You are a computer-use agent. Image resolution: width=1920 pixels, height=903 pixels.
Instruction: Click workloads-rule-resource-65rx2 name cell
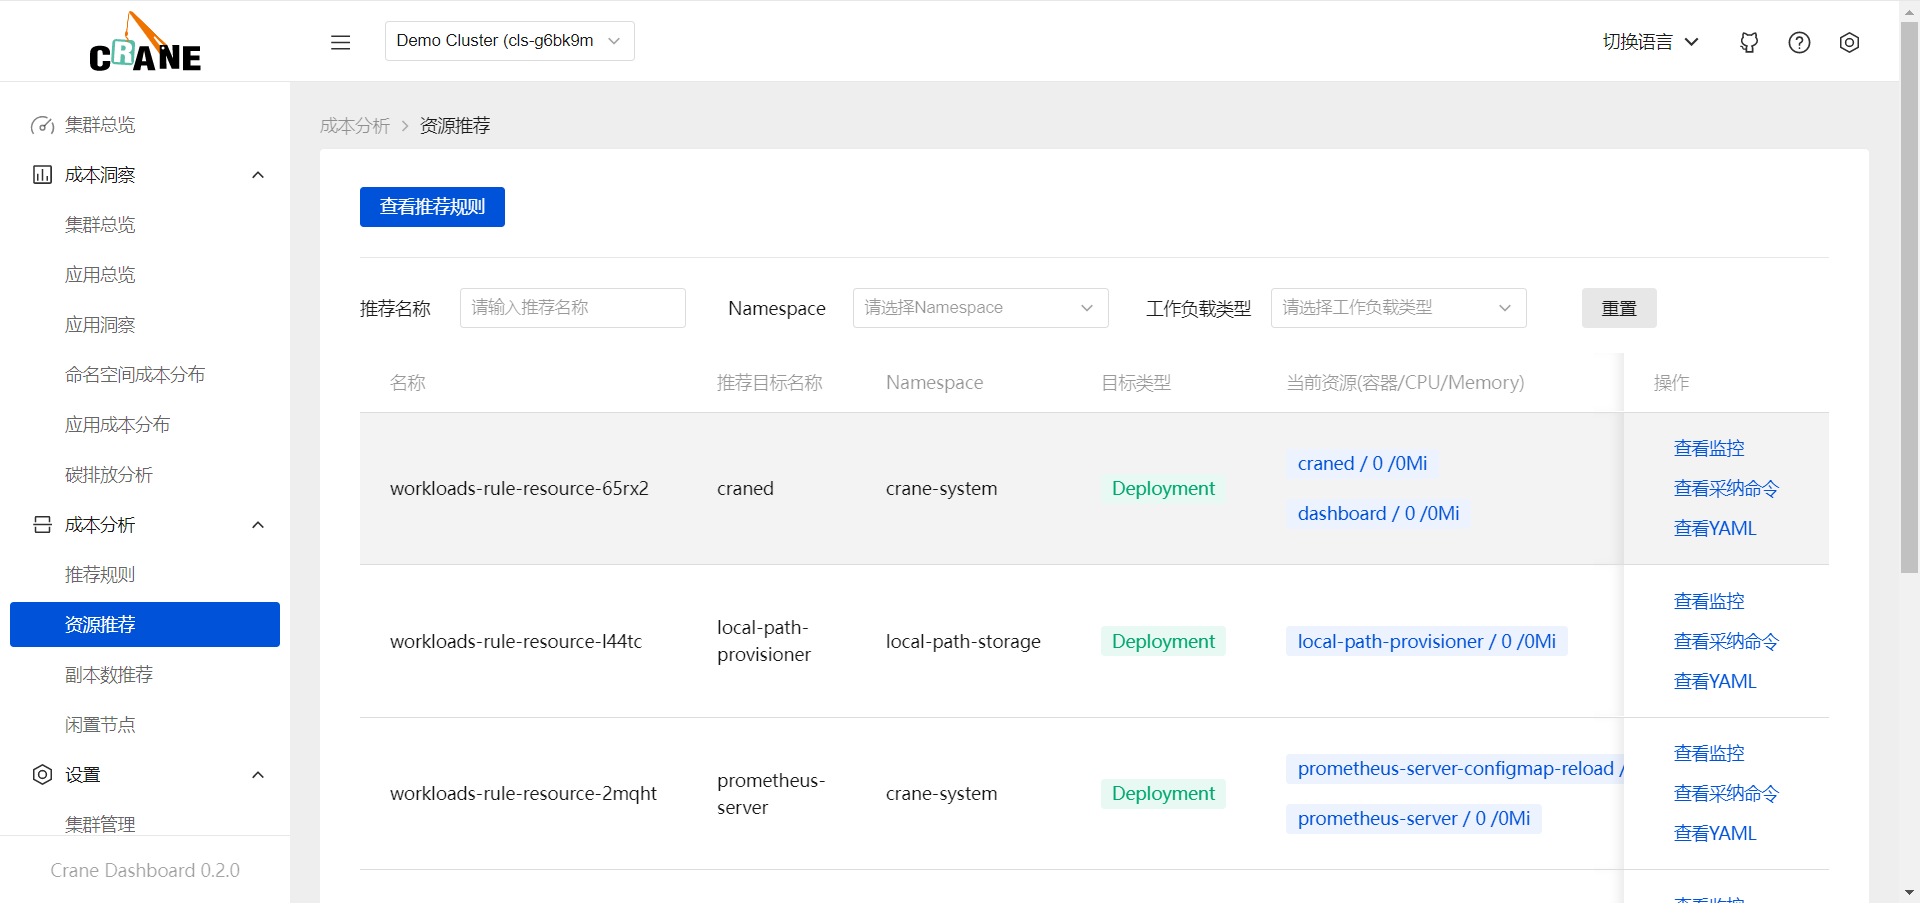(x=519, y=488)
